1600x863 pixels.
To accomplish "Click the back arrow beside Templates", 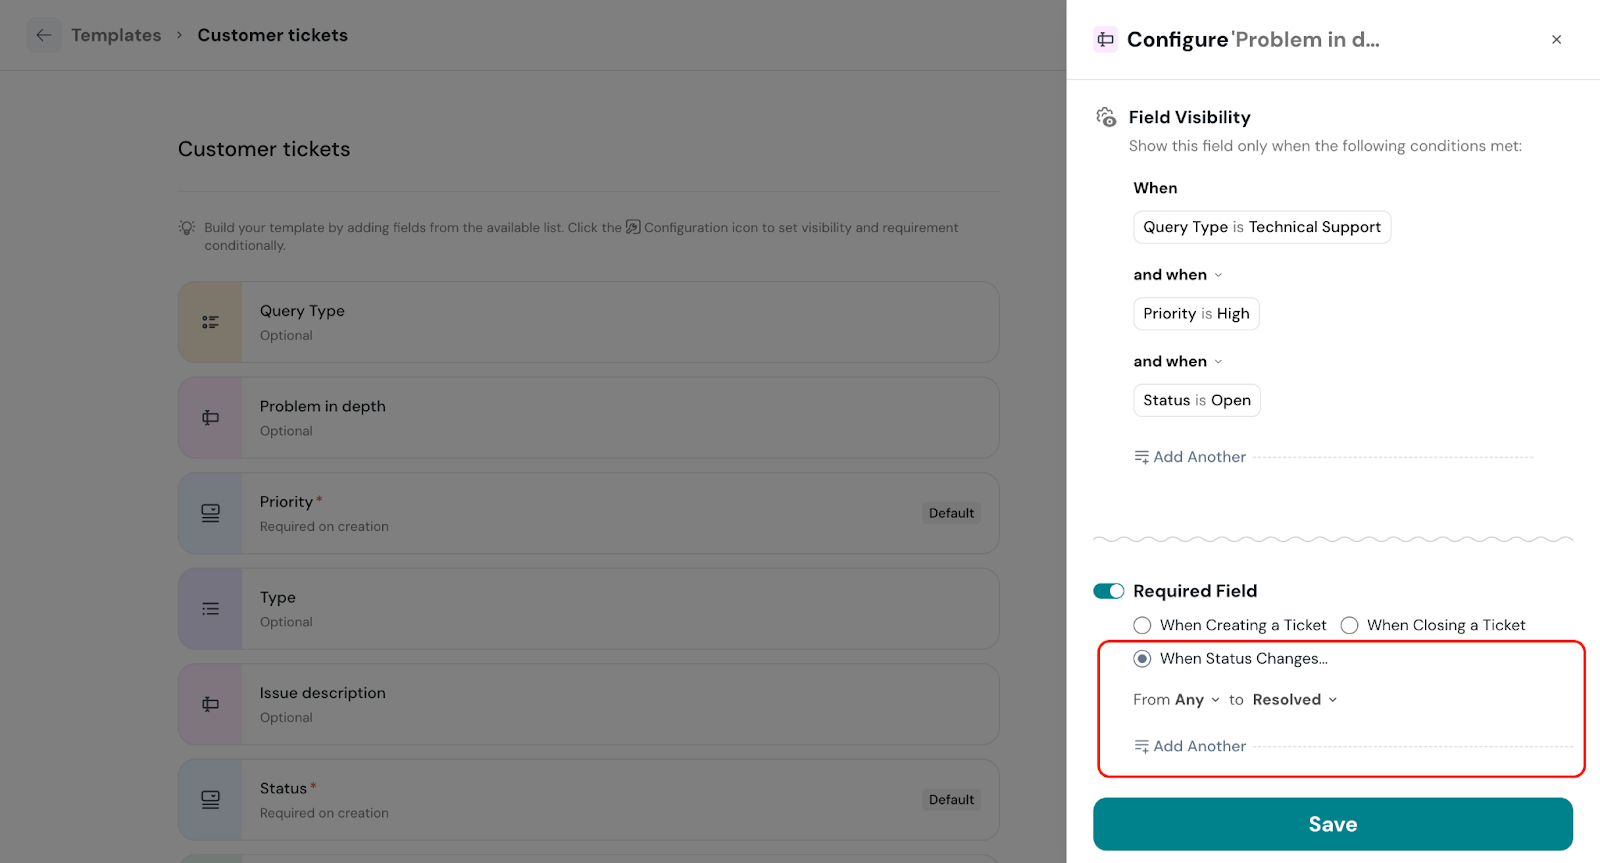I will tap(44, 35).
